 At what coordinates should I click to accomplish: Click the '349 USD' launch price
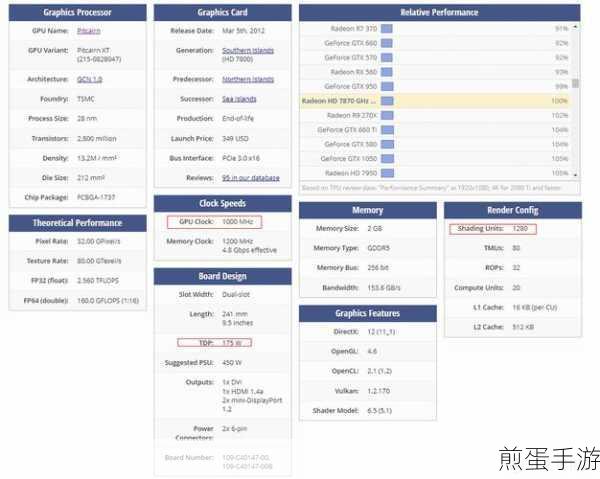[x=235, y=138]
